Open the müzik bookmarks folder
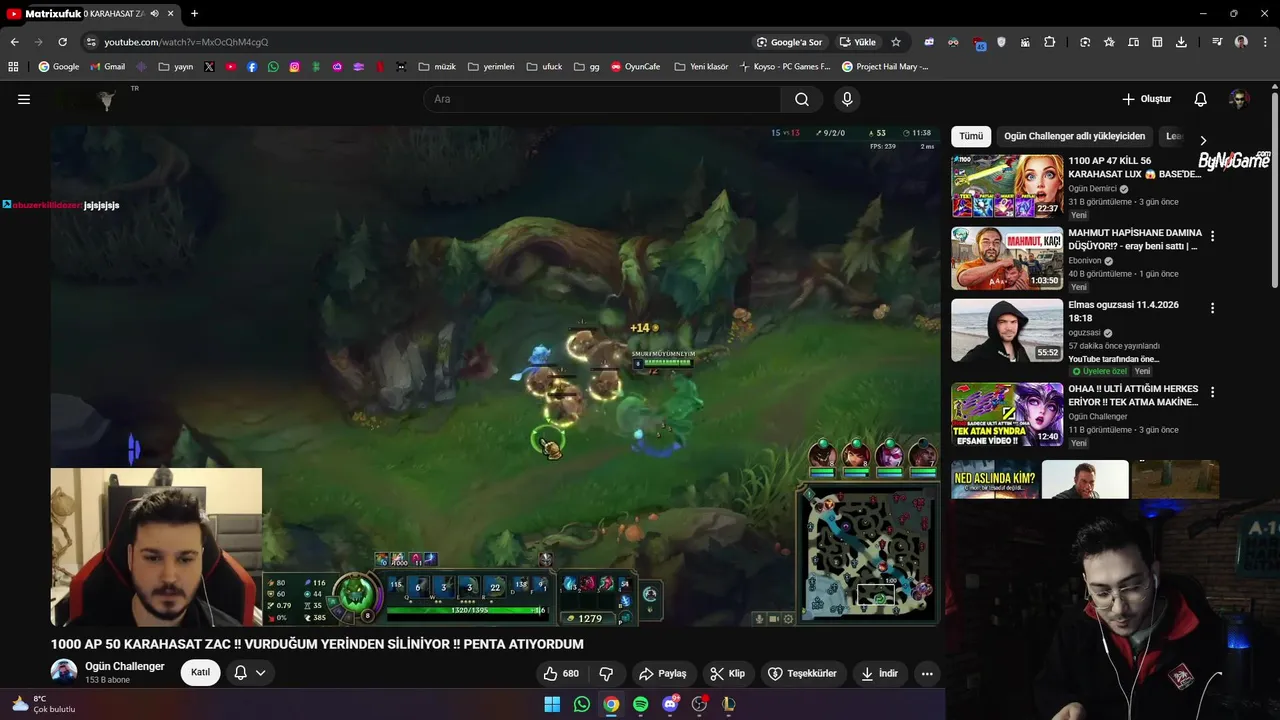 (x=437, y=67)
